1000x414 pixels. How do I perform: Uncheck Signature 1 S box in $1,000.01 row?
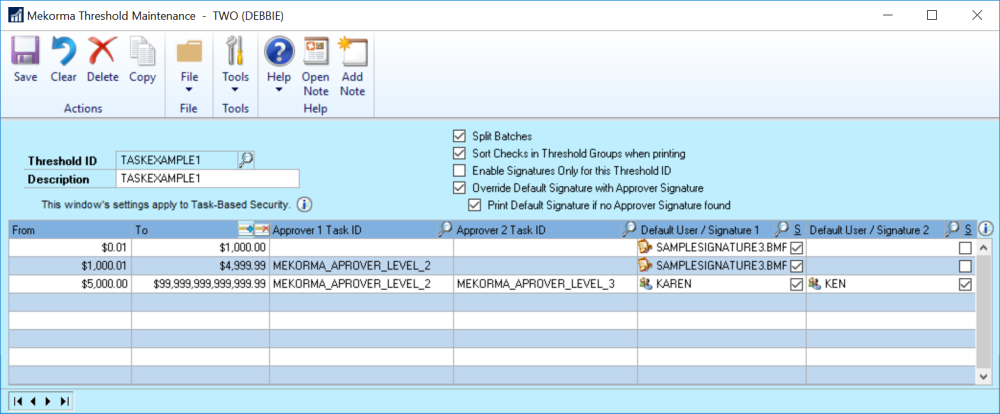(796, 265)
